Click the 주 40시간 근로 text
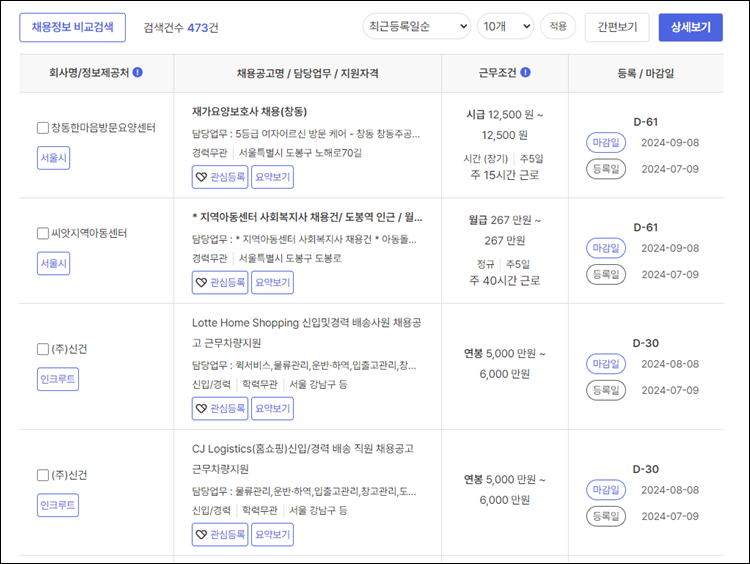 [505, 280]
